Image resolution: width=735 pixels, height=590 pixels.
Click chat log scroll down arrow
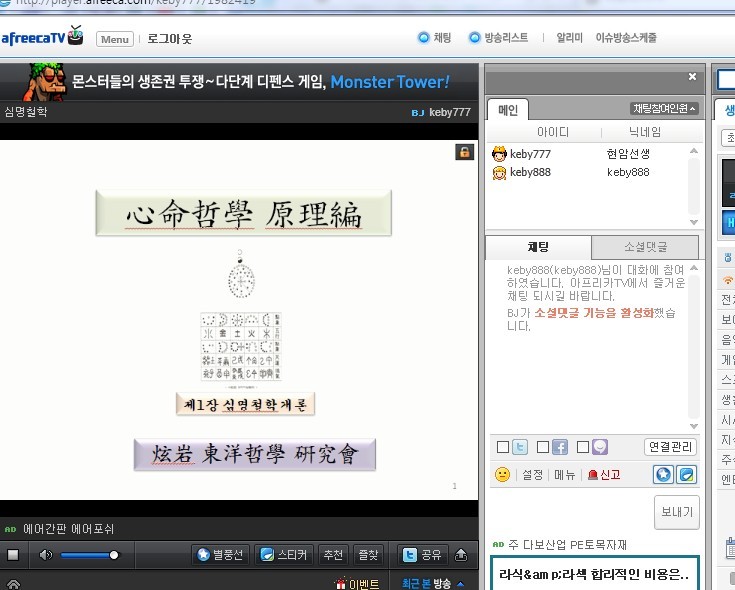coord(694,426)
